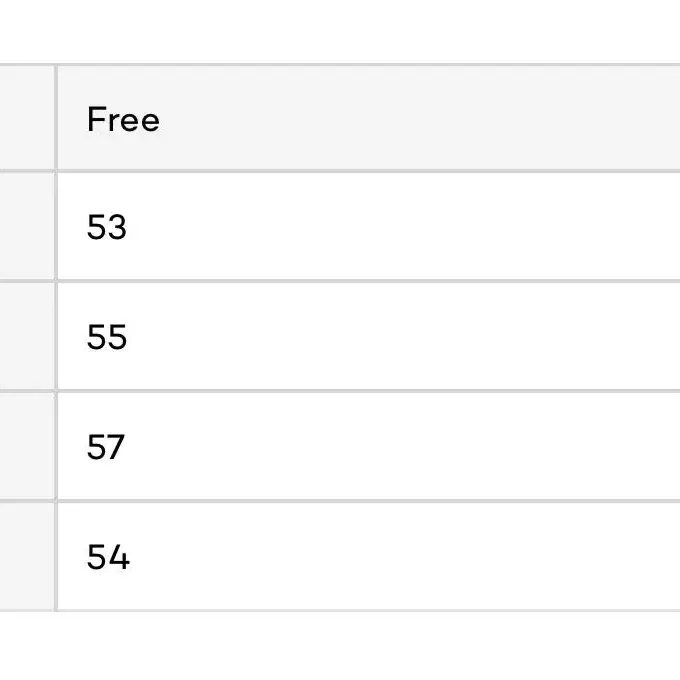The image size is (680, 680).
Task: Click the row border between 55 and 57
Action: [x=340, y=391]
